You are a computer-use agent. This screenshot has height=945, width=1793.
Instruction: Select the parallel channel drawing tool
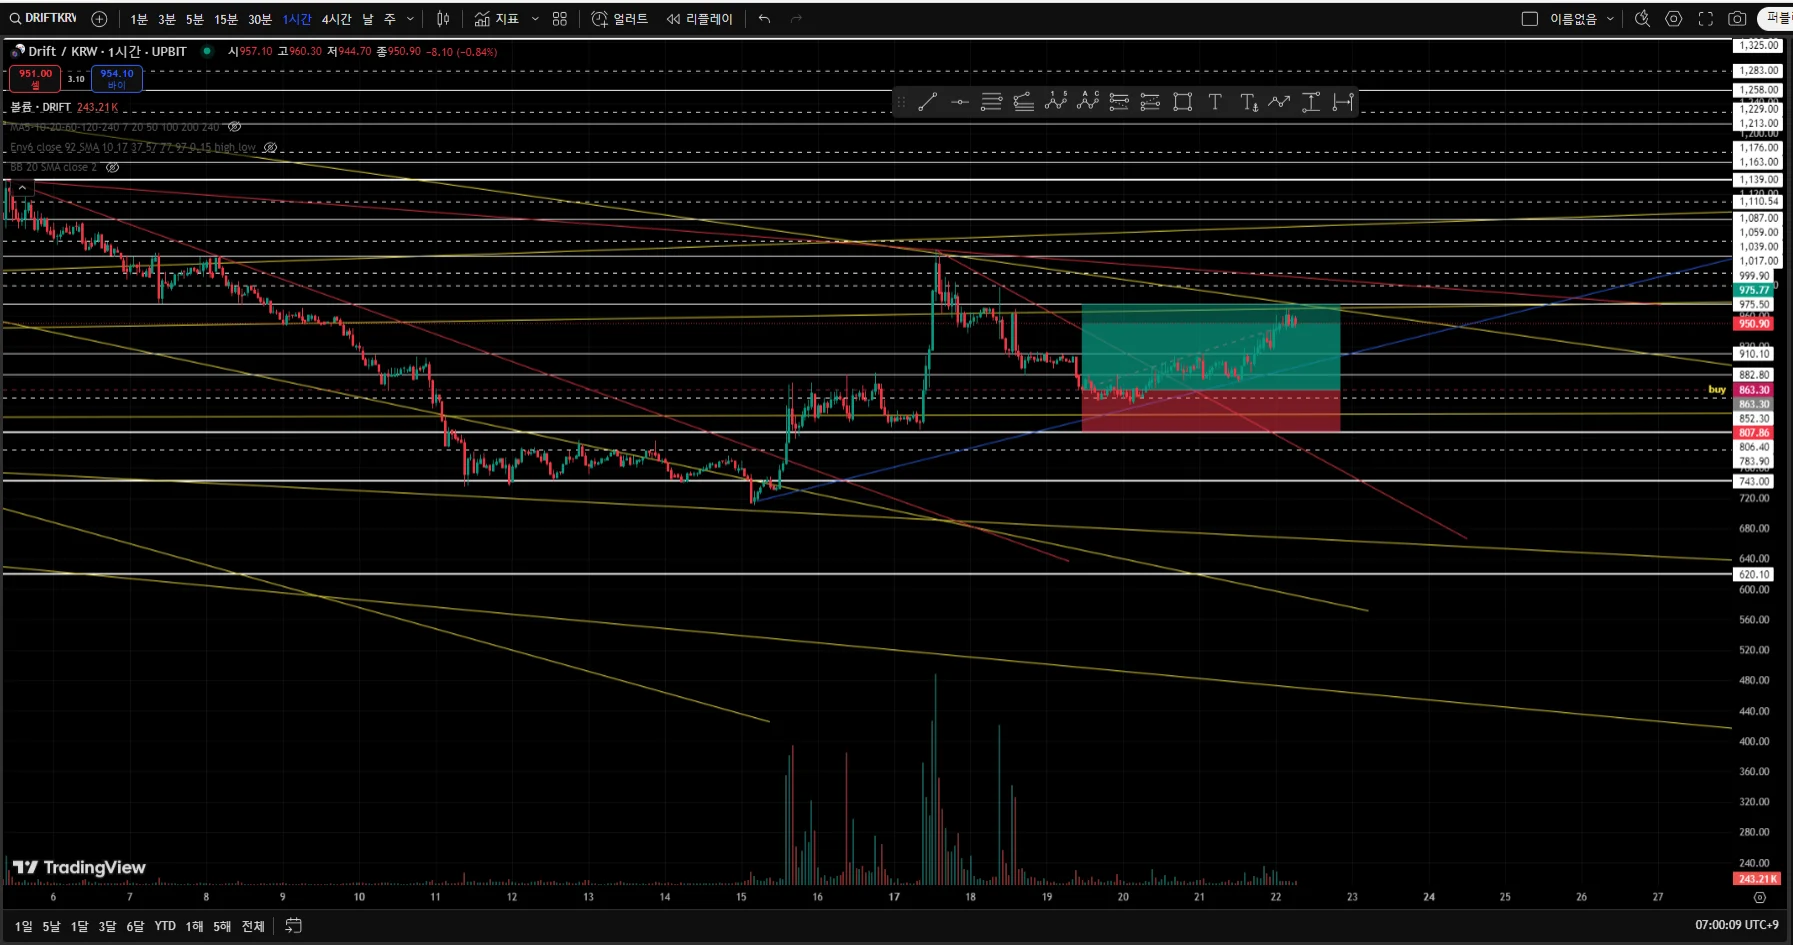pyautogui.click(x=991, y=102)
